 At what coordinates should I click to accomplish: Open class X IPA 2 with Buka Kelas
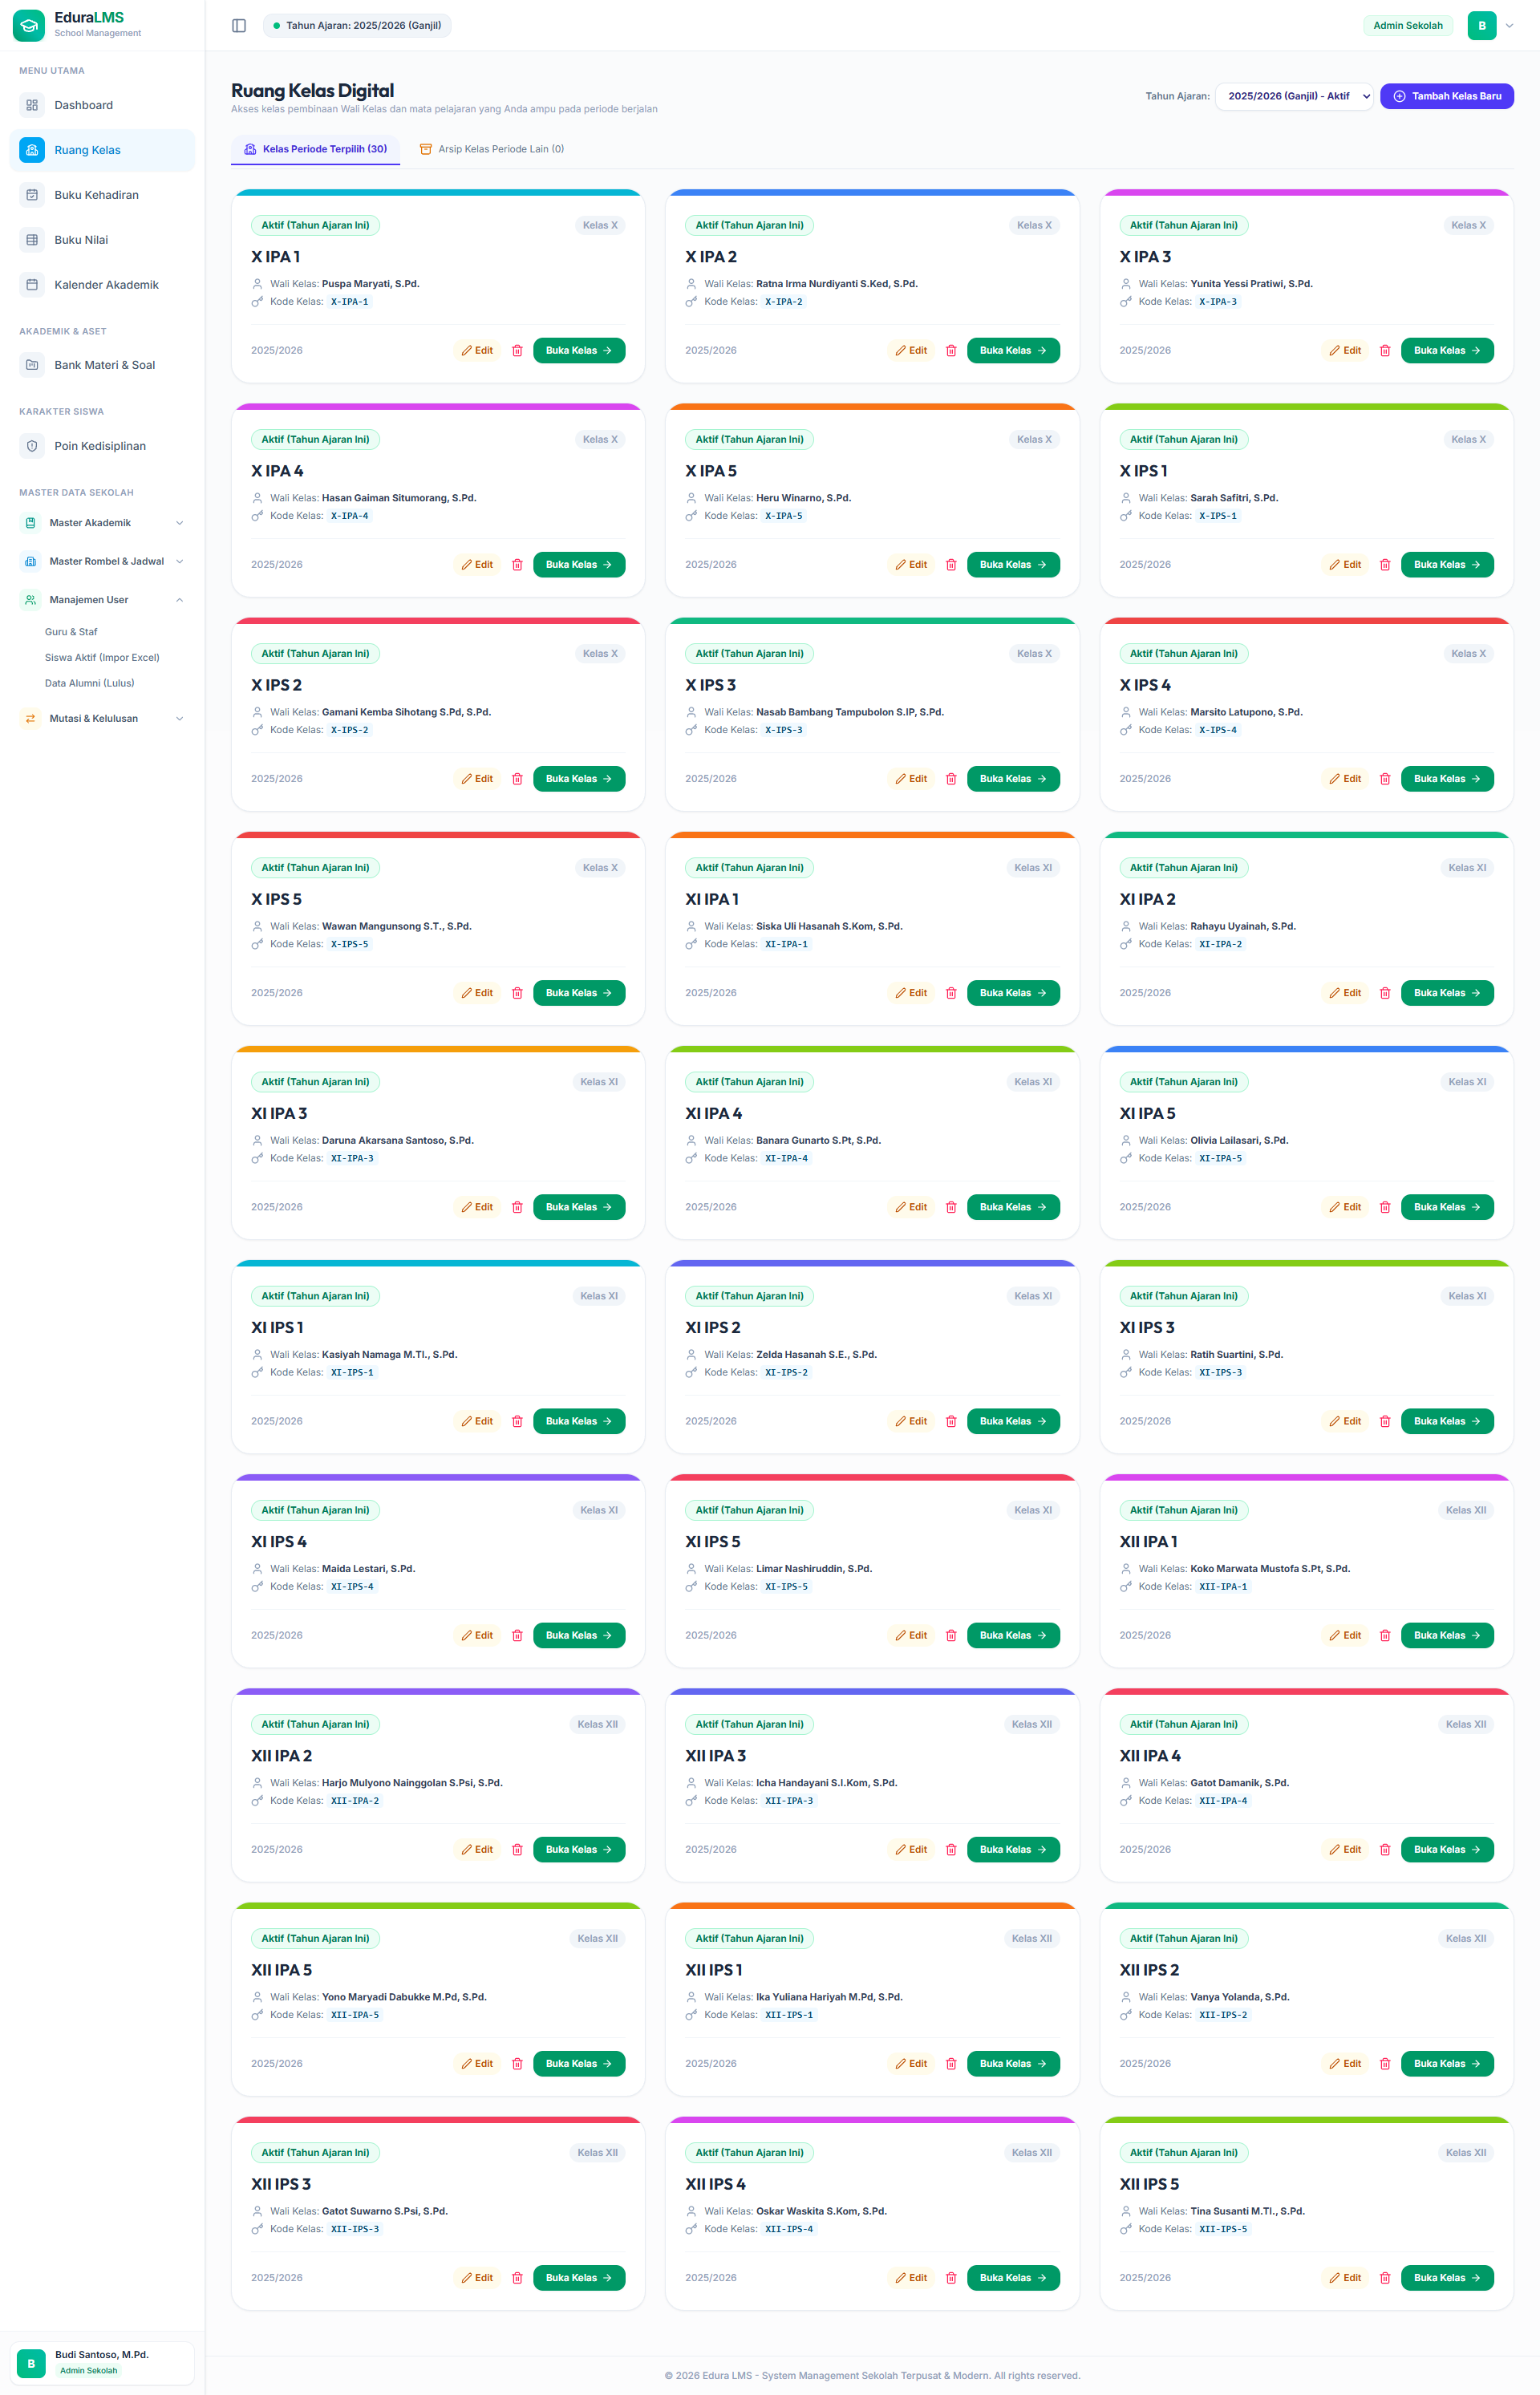click(x=1012, y=351)
